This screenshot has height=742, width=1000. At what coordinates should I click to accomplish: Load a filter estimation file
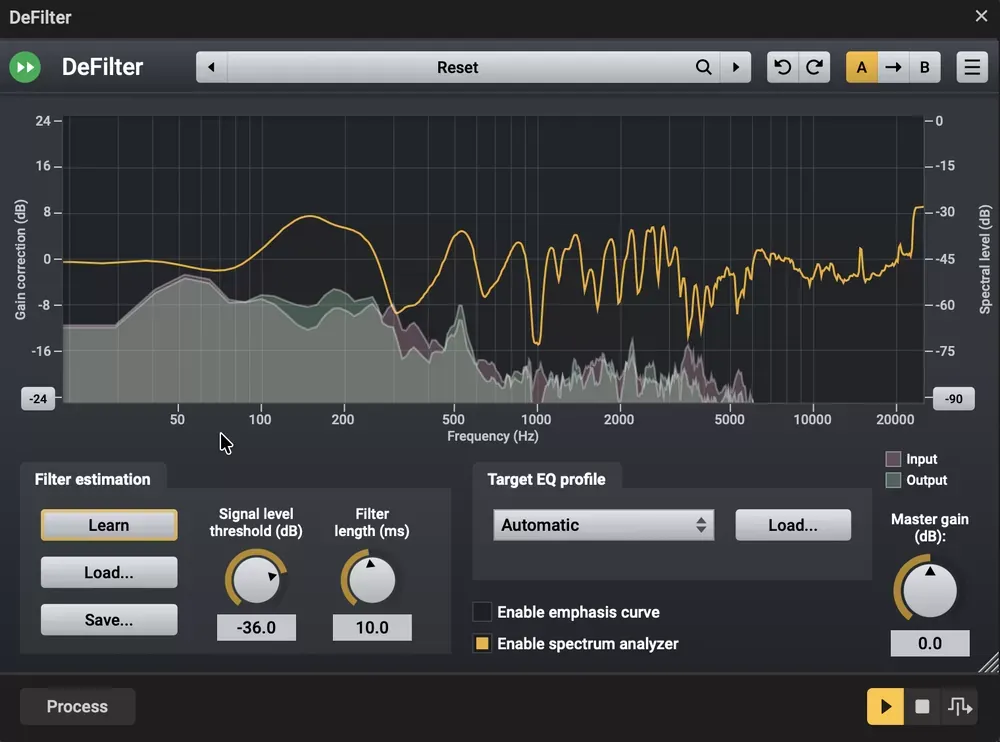(x=109, y=572)
